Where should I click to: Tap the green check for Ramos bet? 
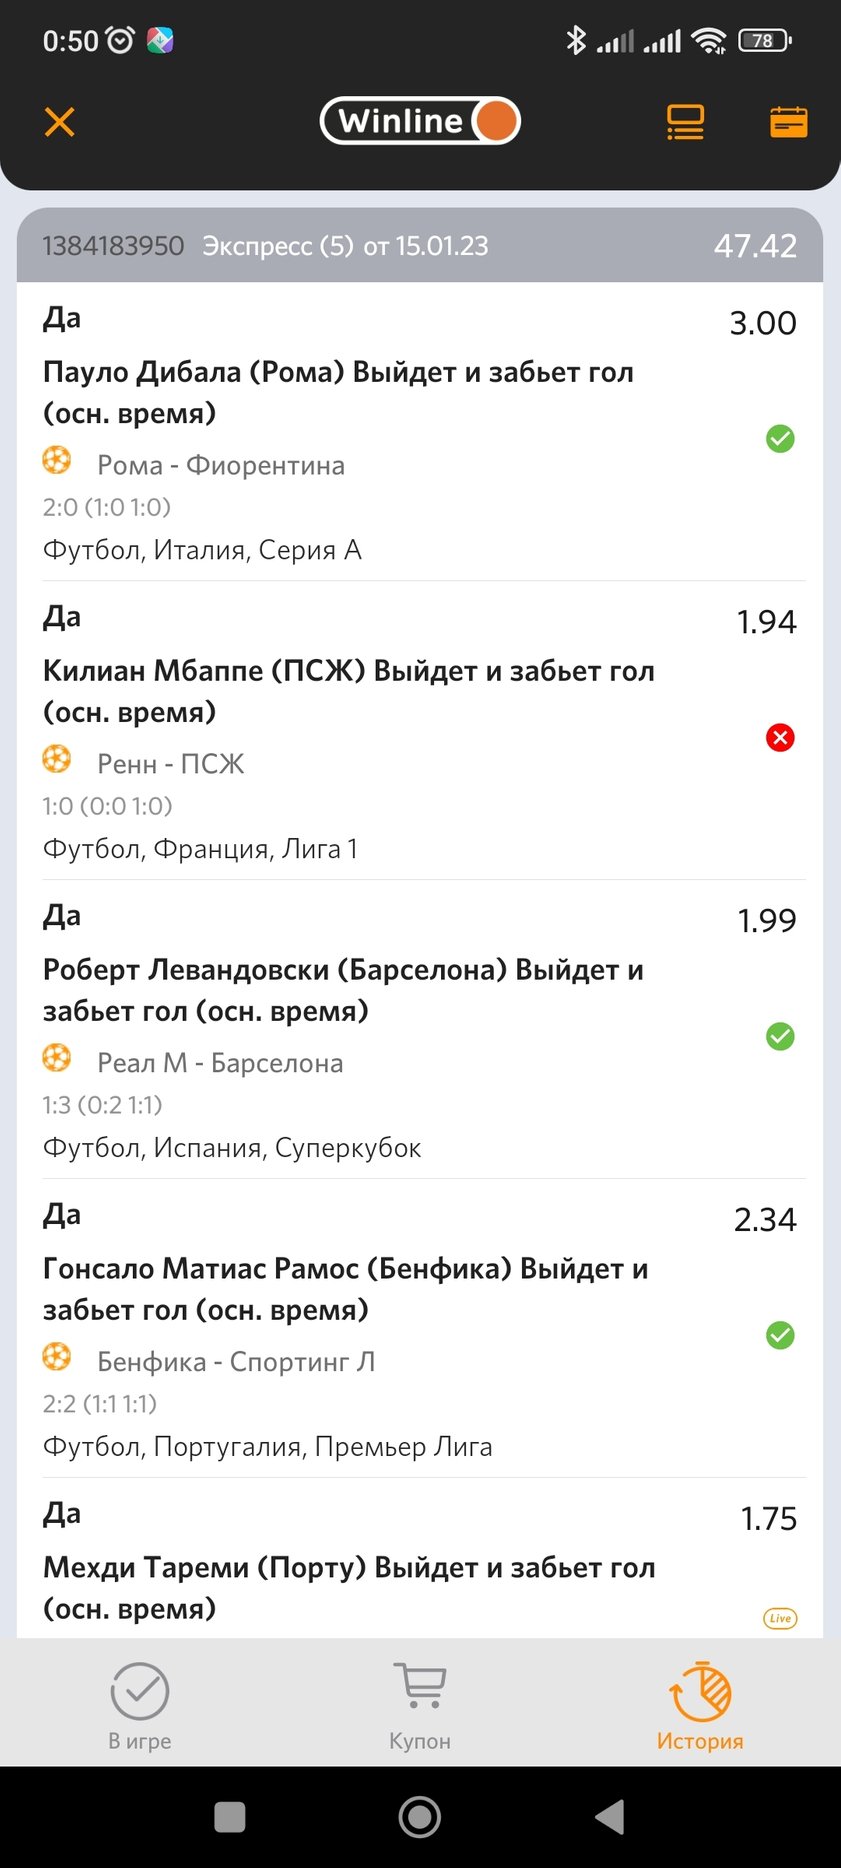780,1335
